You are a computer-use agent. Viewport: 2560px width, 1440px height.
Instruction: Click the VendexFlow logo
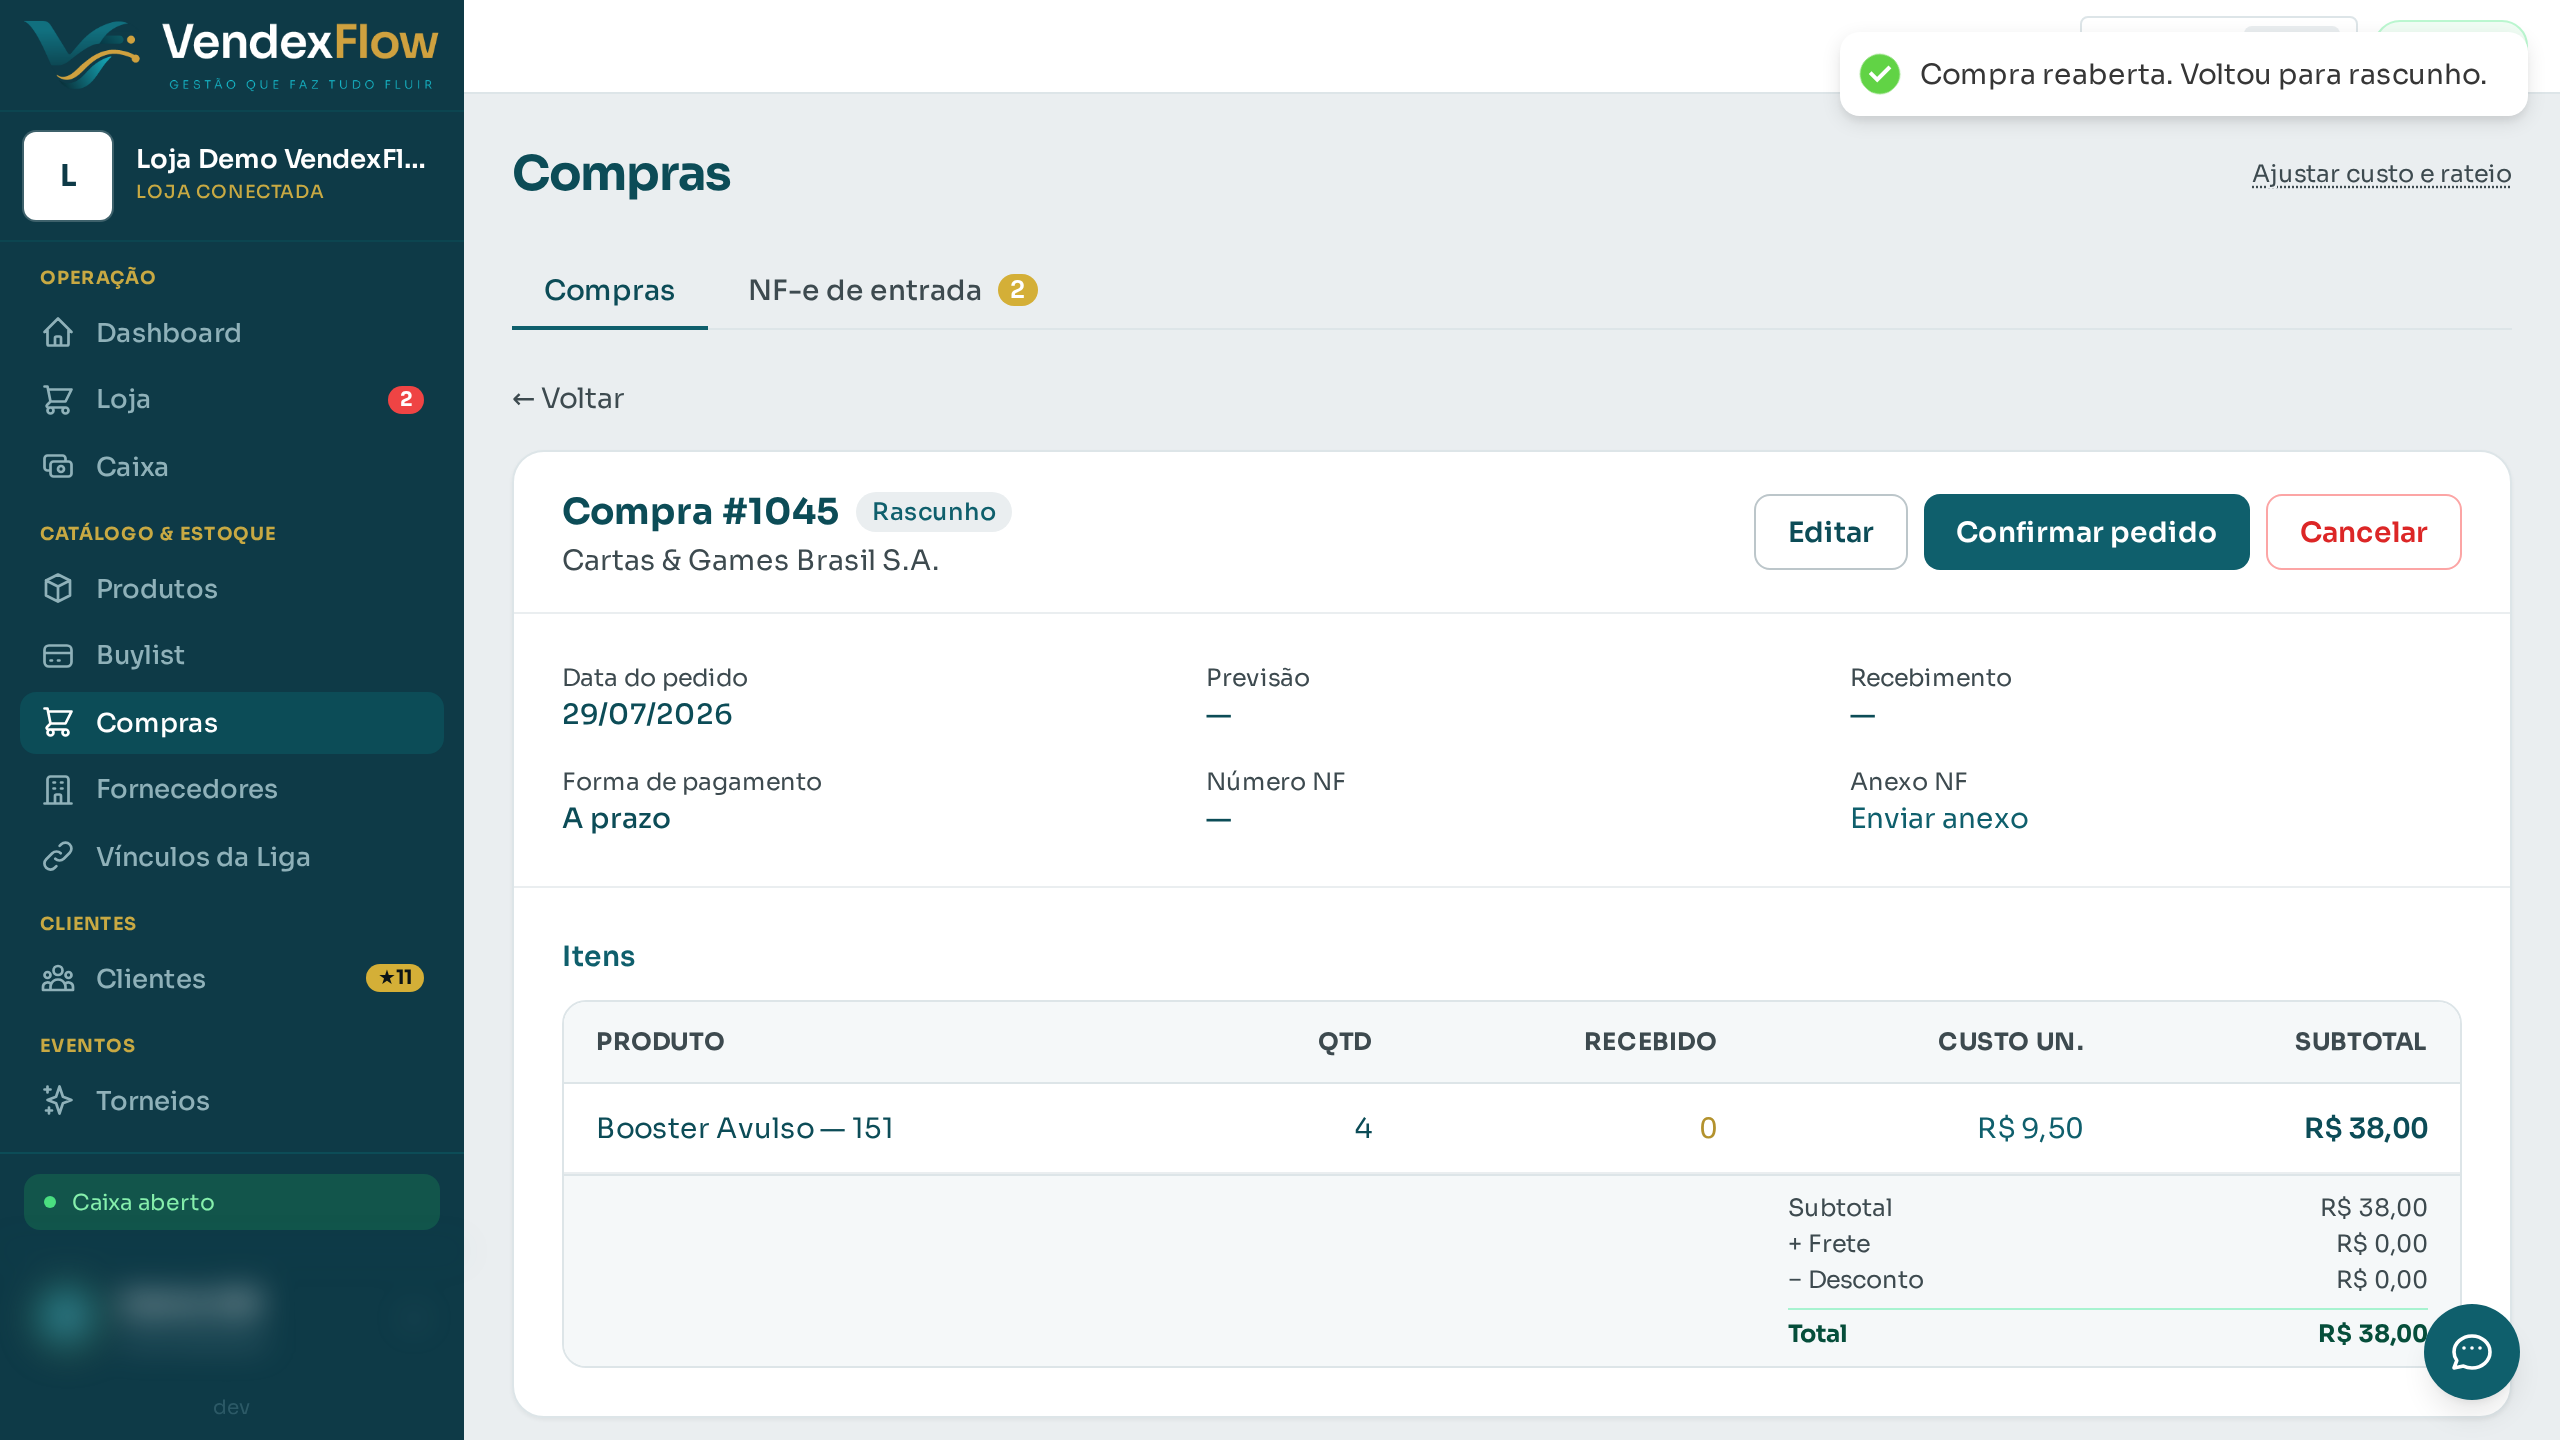coord(232,54)
